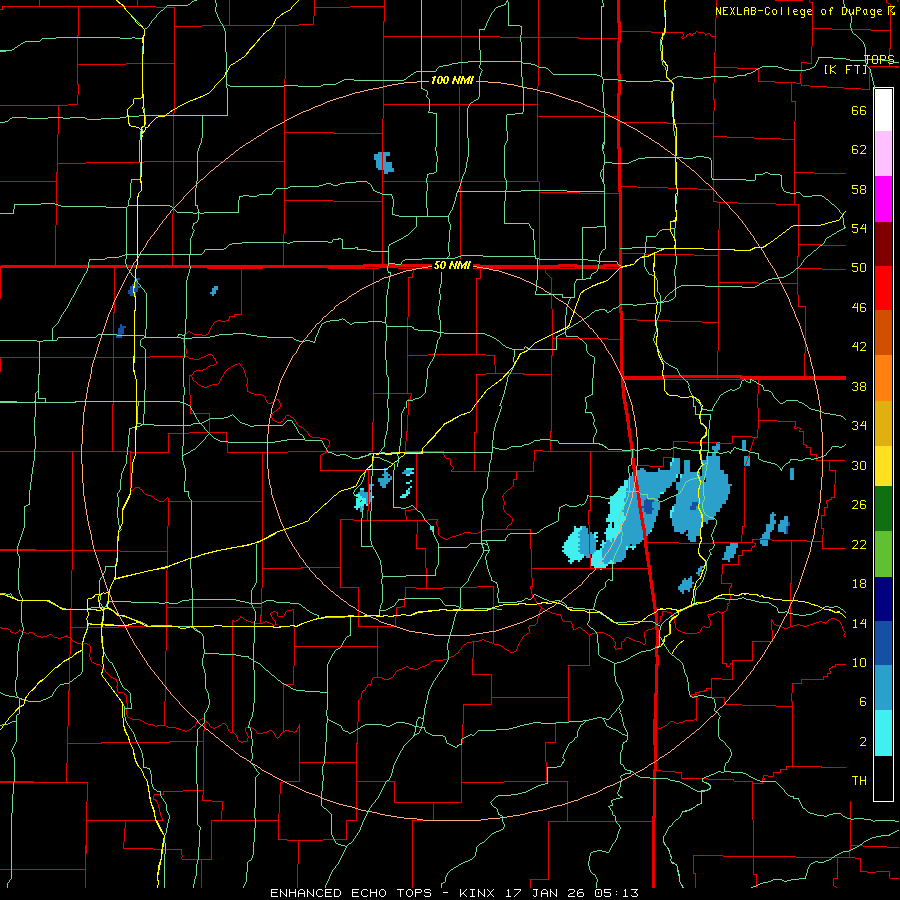Select the bright orange legend swatch
Viewport: 900px width, 900px height.
click(883, 378)
